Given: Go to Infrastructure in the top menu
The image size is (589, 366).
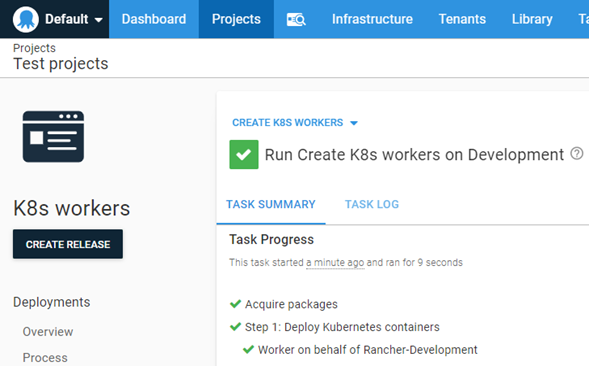Looking at the screenshot, I should 372,19.
